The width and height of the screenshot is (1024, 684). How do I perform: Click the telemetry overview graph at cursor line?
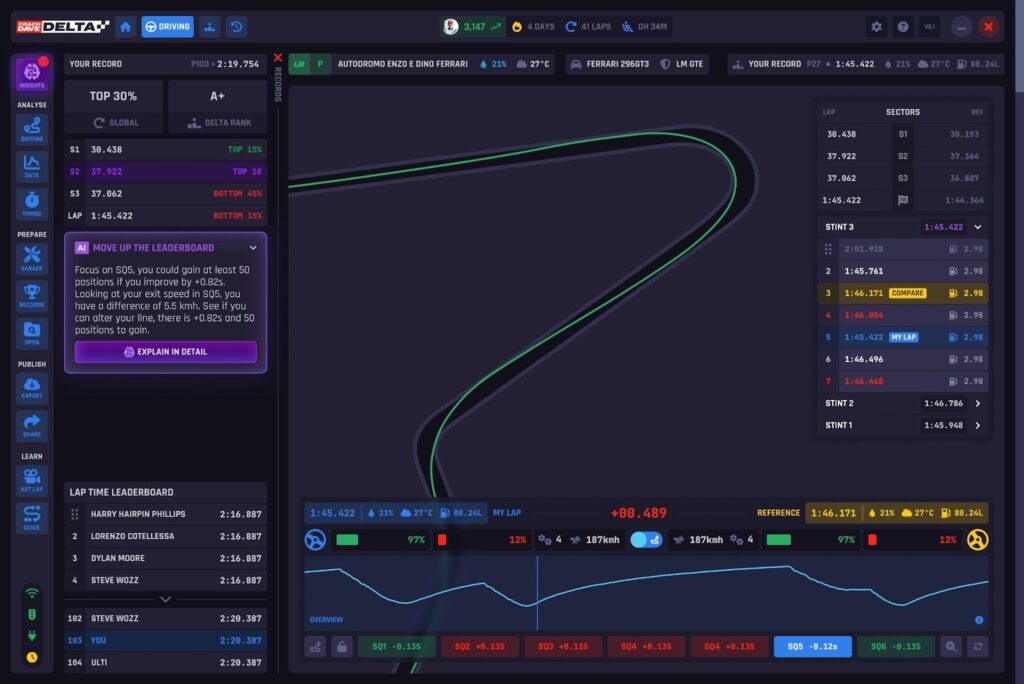point(537,592)
